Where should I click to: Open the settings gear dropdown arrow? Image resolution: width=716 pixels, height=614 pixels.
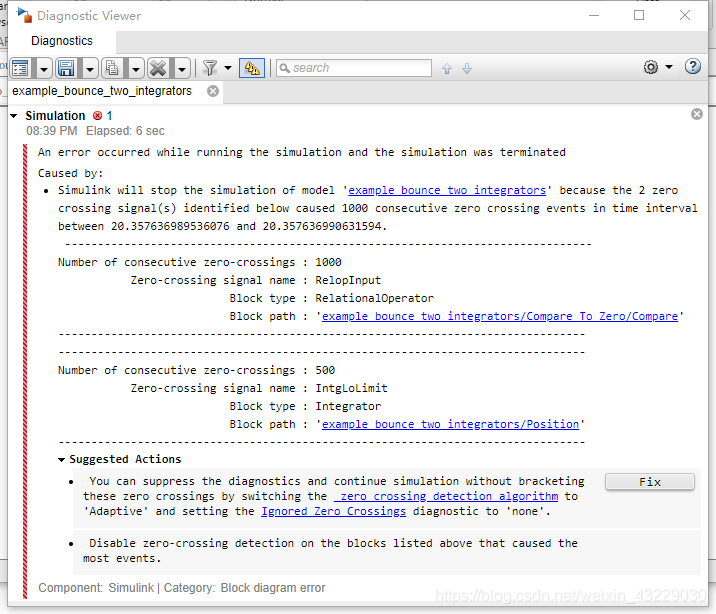669,67
